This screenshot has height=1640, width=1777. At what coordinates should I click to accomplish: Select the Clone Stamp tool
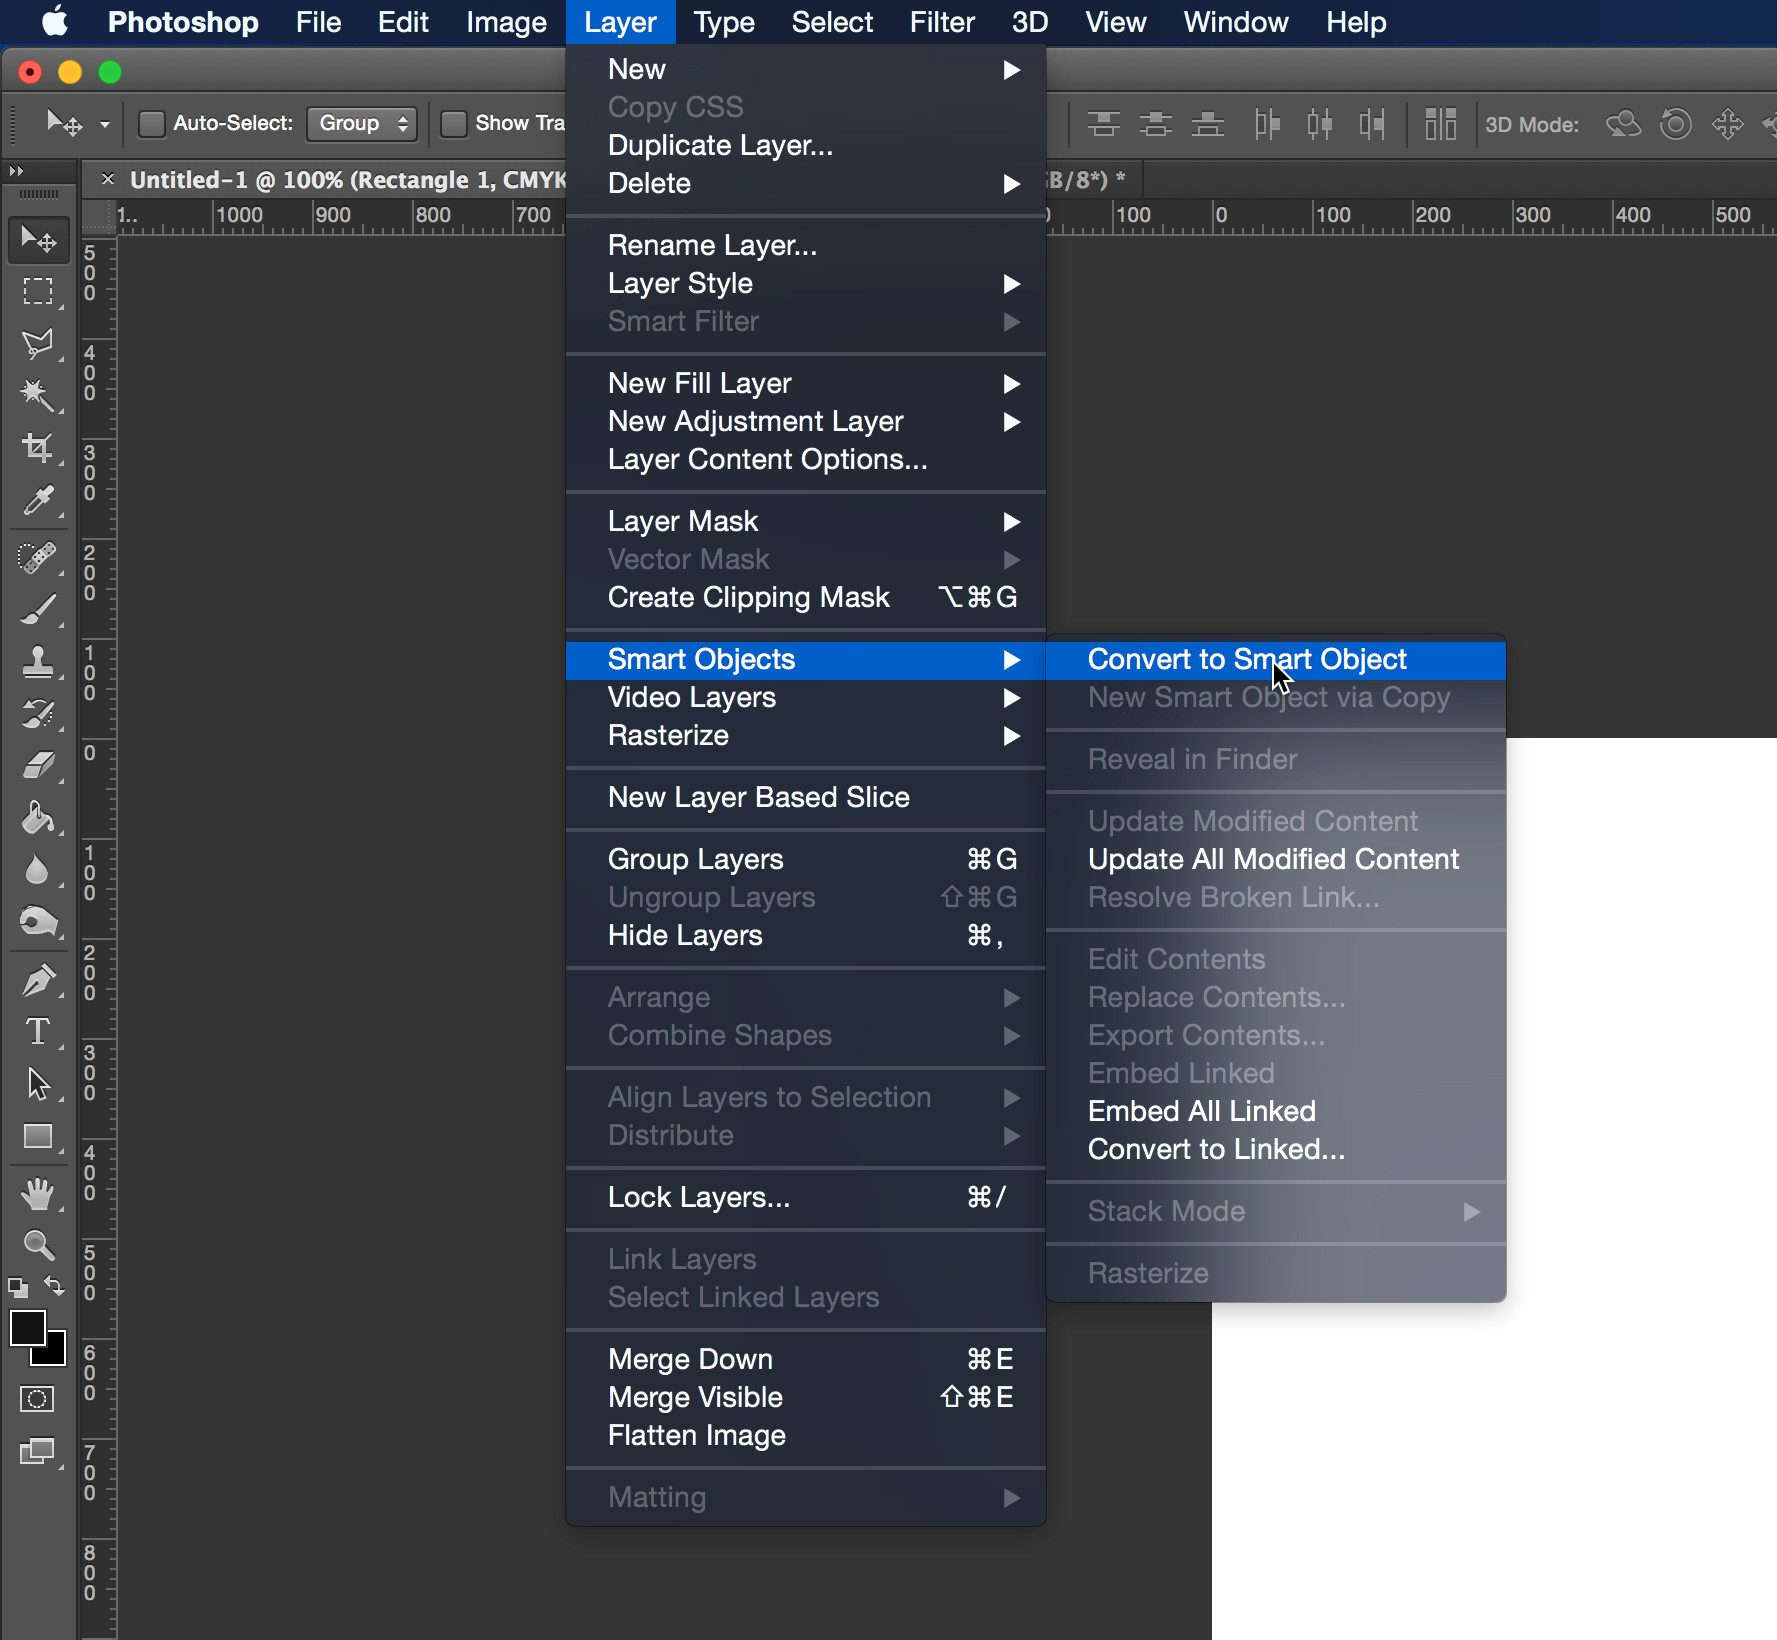(x=38, y=661)
